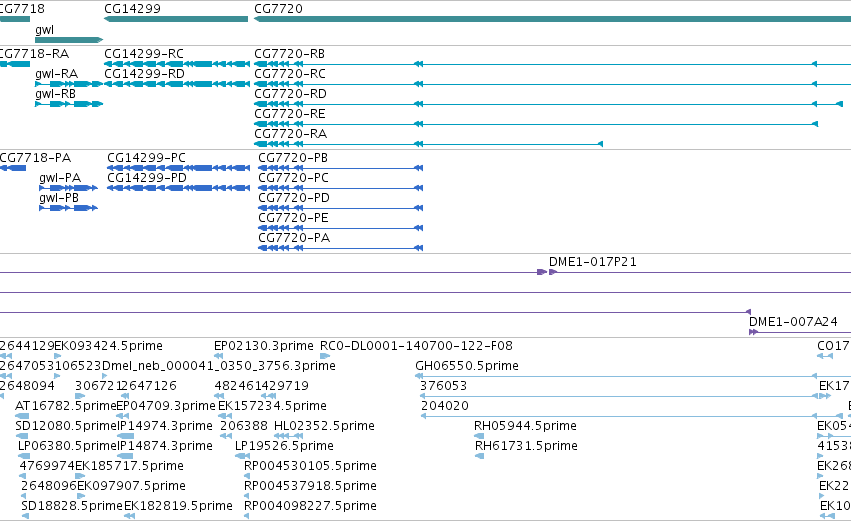Select the gwl-RB transcript label
Viewport: 851px width, 521px height.
click(x=55, y=94)
